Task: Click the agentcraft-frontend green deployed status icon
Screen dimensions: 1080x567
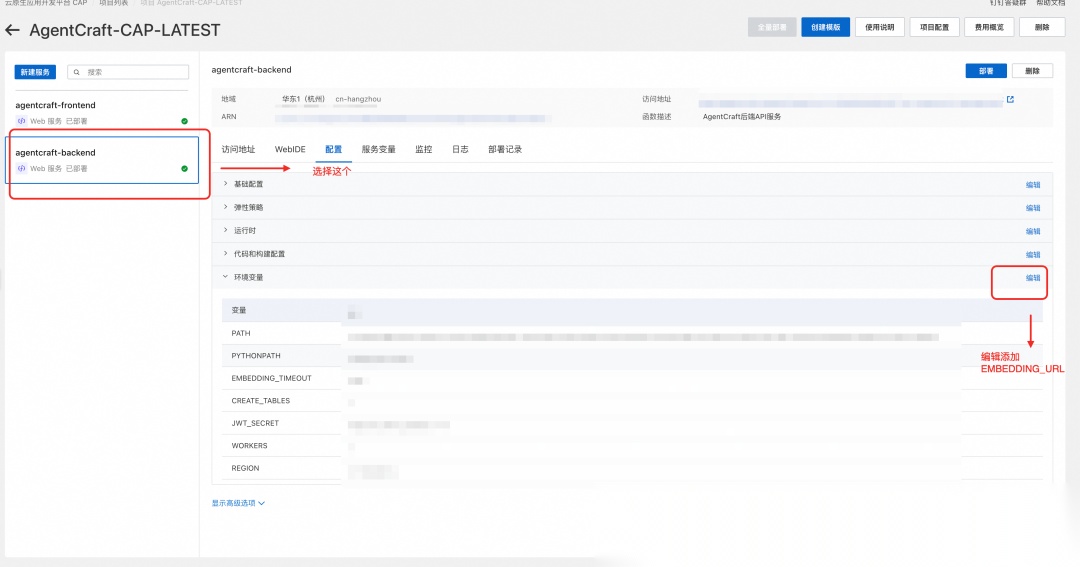Action: (185, 121)
